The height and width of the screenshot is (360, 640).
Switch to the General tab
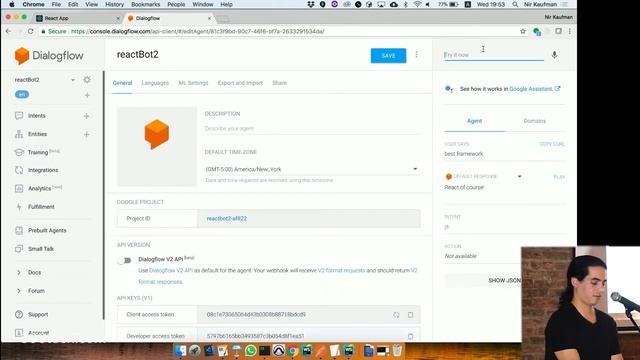(x=122, y=83)
